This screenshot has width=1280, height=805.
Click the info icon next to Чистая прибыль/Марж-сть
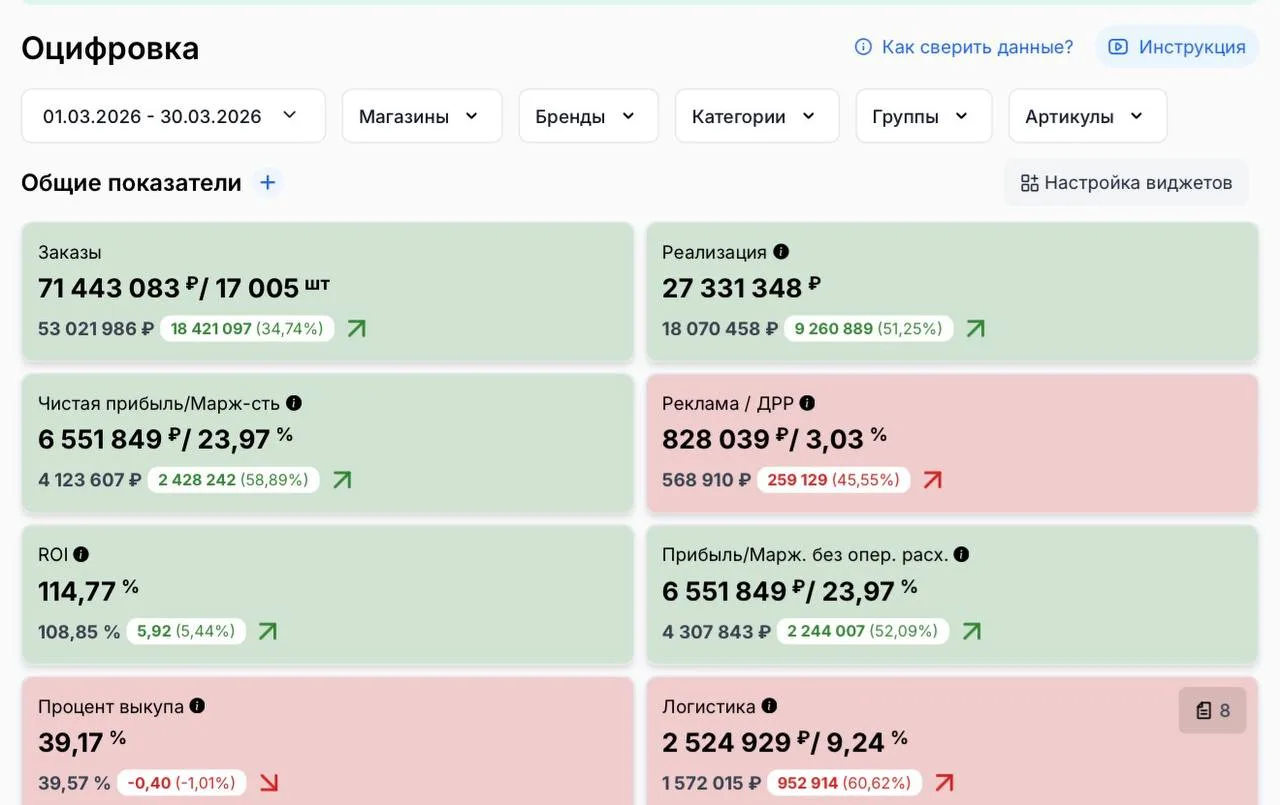pyautogui.click(x=294, y=403)
